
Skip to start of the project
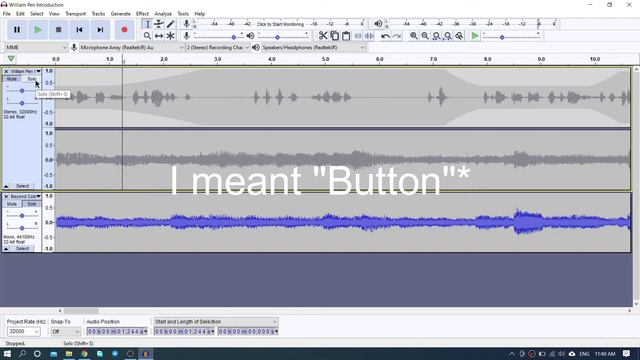79,30
